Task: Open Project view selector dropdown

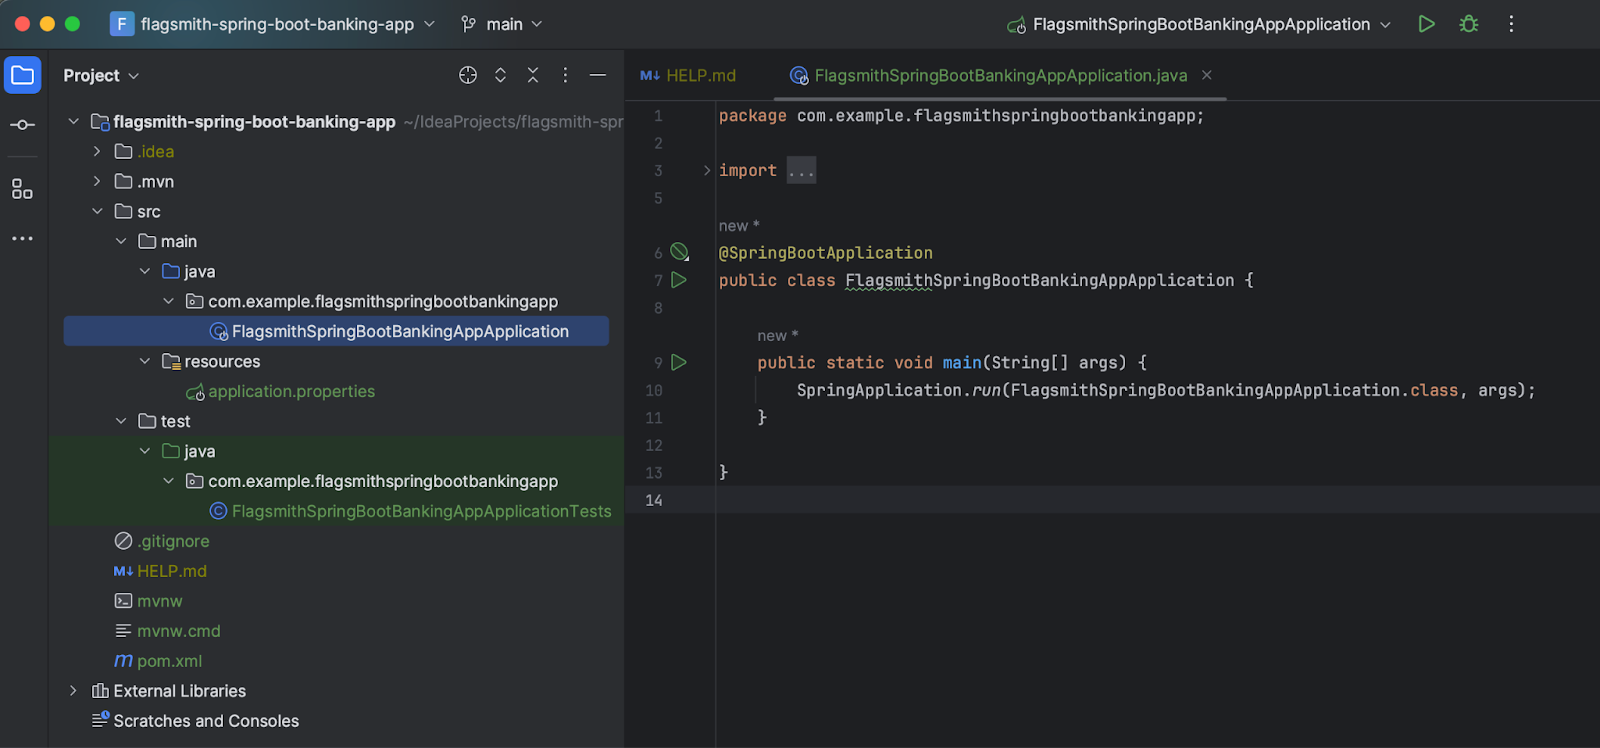Action: (101, 75)
